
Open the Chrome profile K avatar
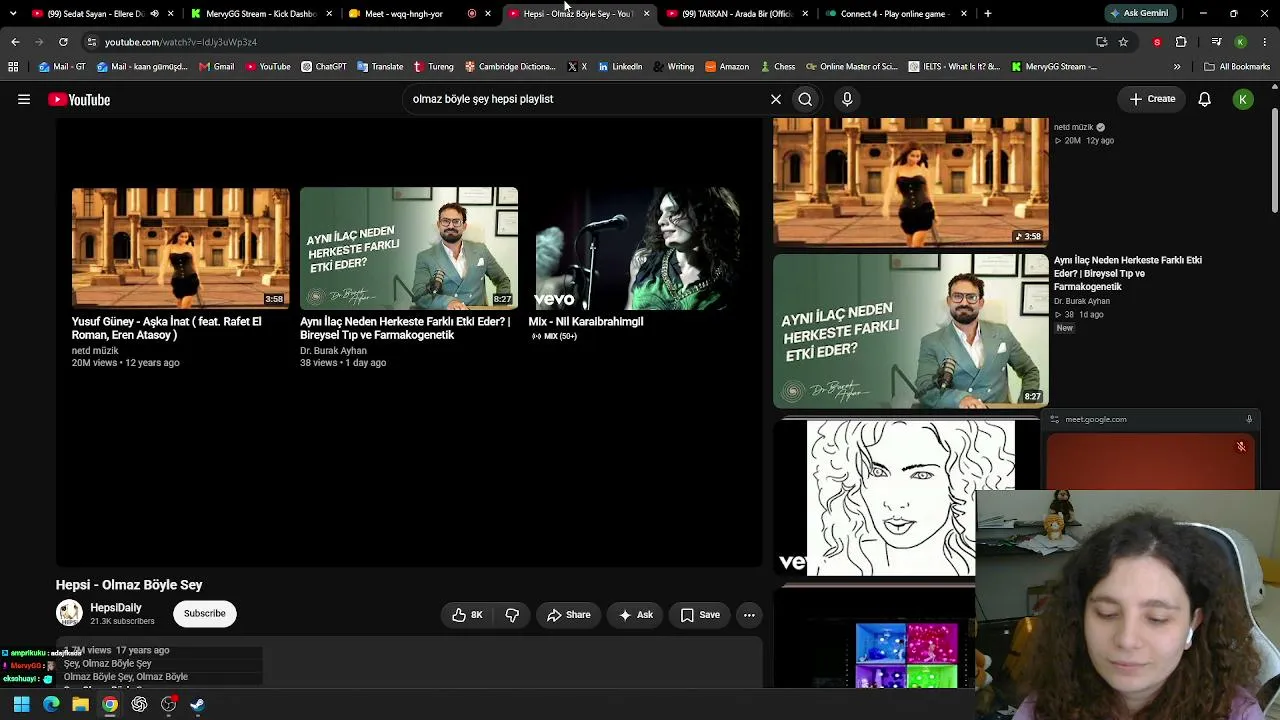[1240, 42]
